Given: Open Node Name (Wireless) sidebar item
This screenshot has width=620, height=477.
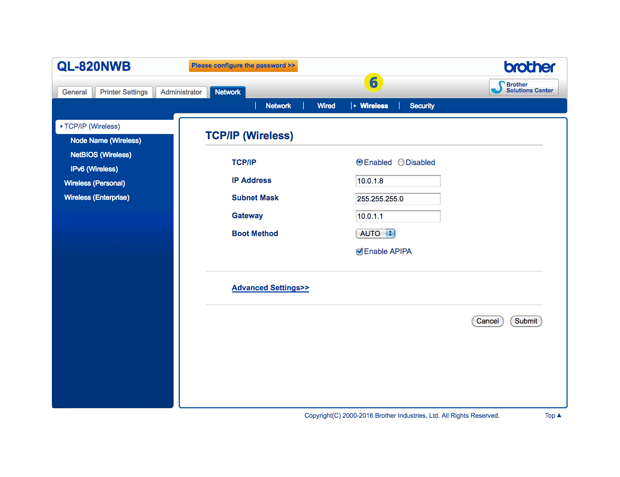Looking at the screenshot, I should [x=106, y=141].
